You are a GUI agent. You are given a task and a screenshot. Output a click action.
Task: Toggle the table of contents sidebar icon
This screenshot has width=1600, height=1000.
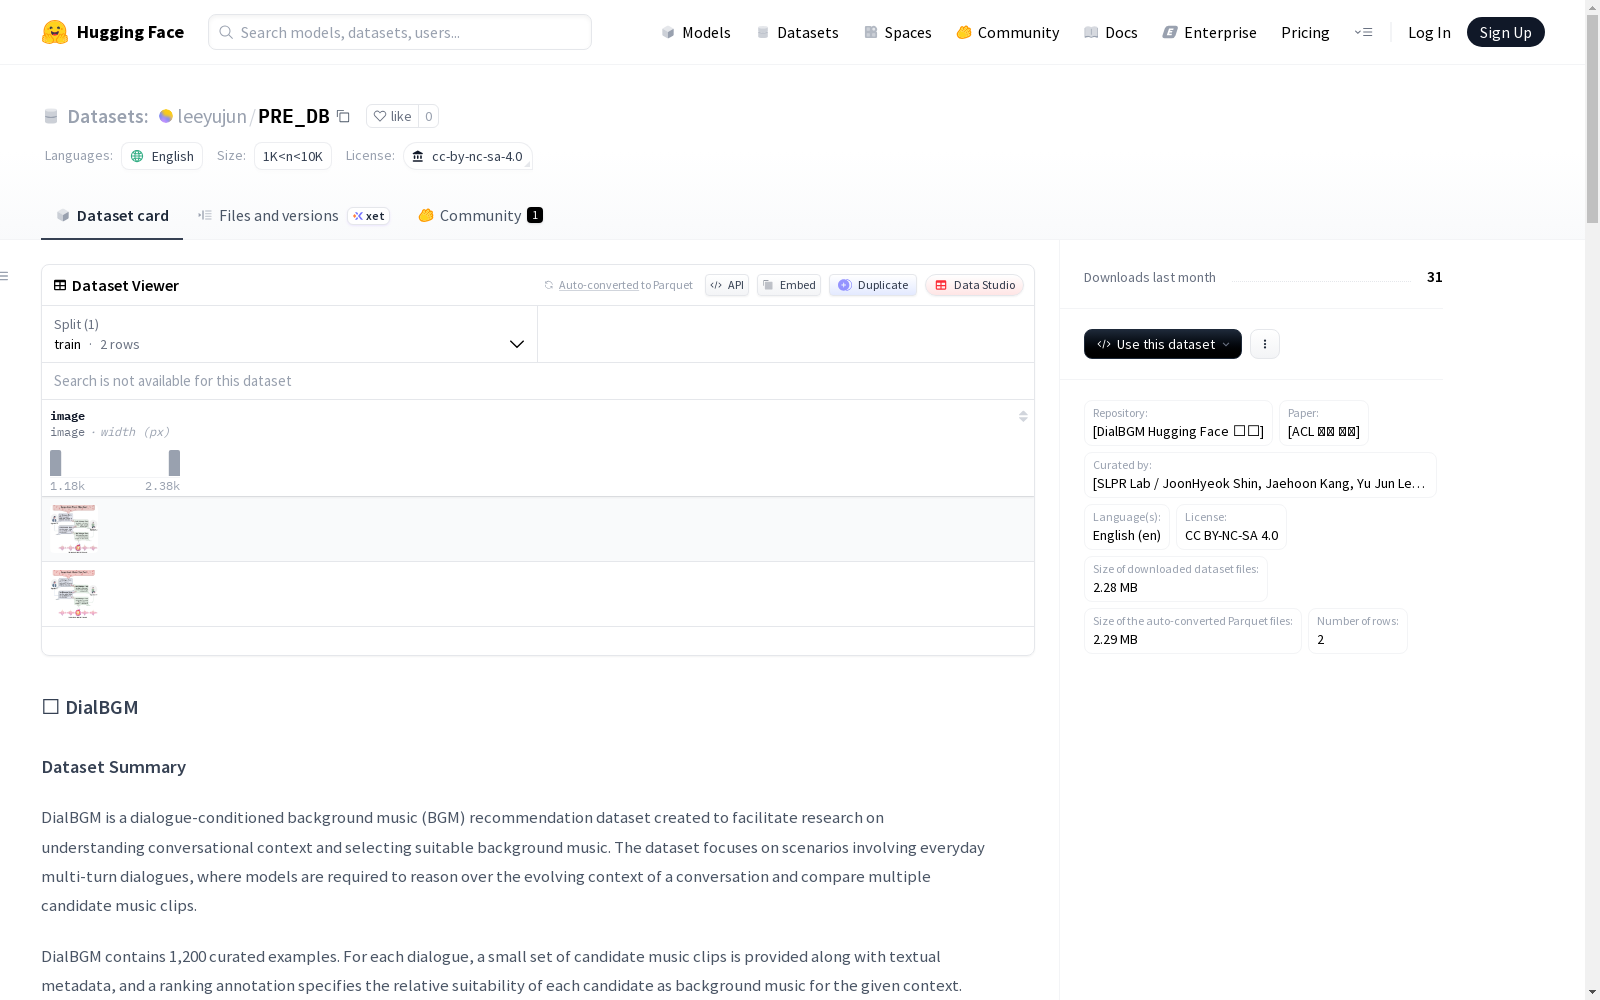(x=5, y=276)
